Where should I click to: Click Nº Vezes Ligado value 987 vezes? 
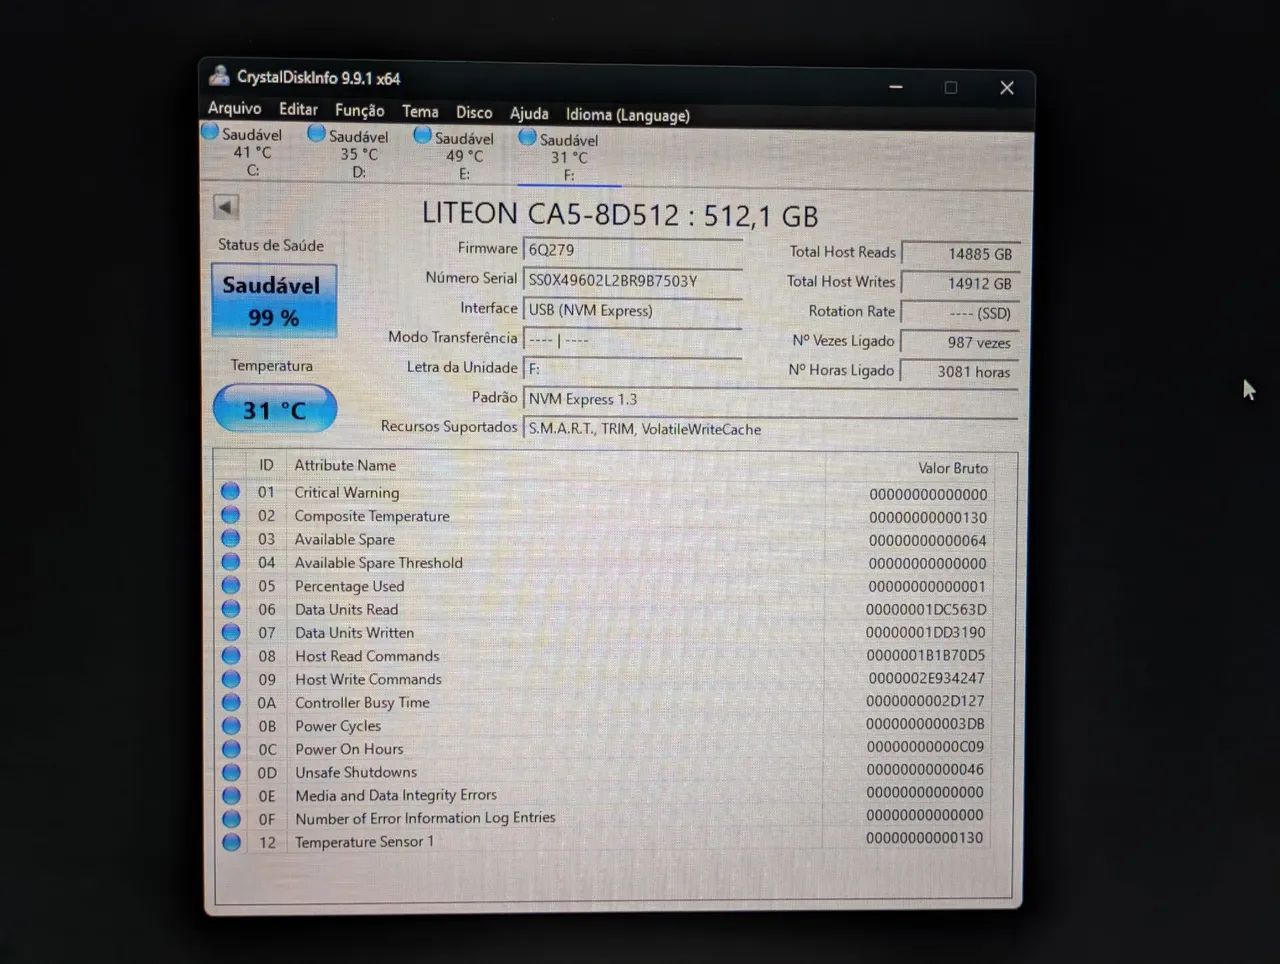point(960,342)
